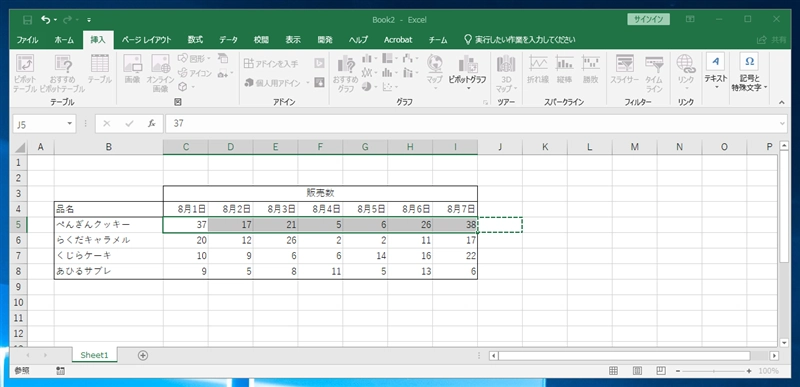Image resolution: width=800 pixels, height=387 pixels.
Task: Click the アドインを入手 button
Action: coord(271,64)
